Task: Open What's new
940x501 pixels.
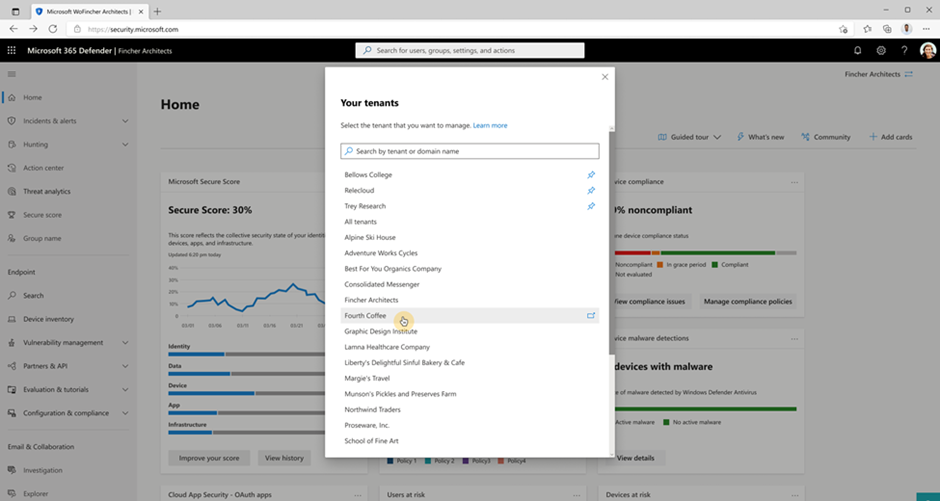Action: point(760,137)
